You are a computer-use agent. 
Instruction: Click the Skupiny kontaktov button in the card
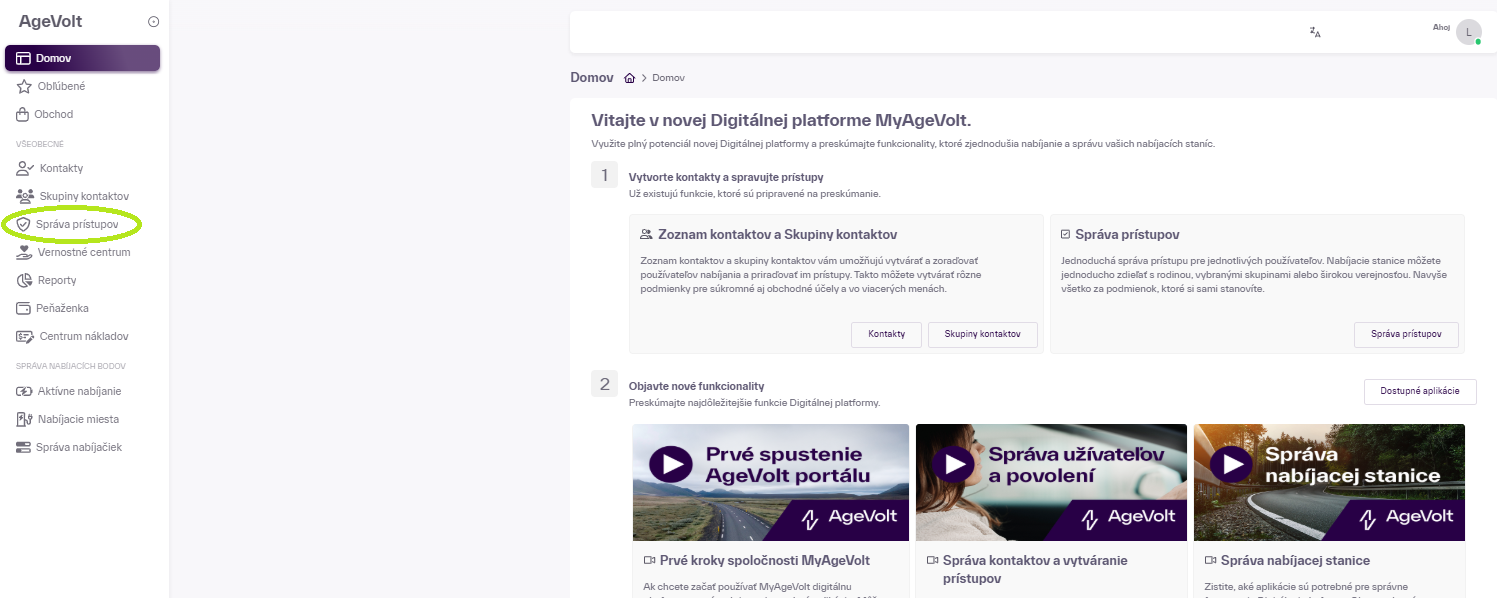click(982, 334)
